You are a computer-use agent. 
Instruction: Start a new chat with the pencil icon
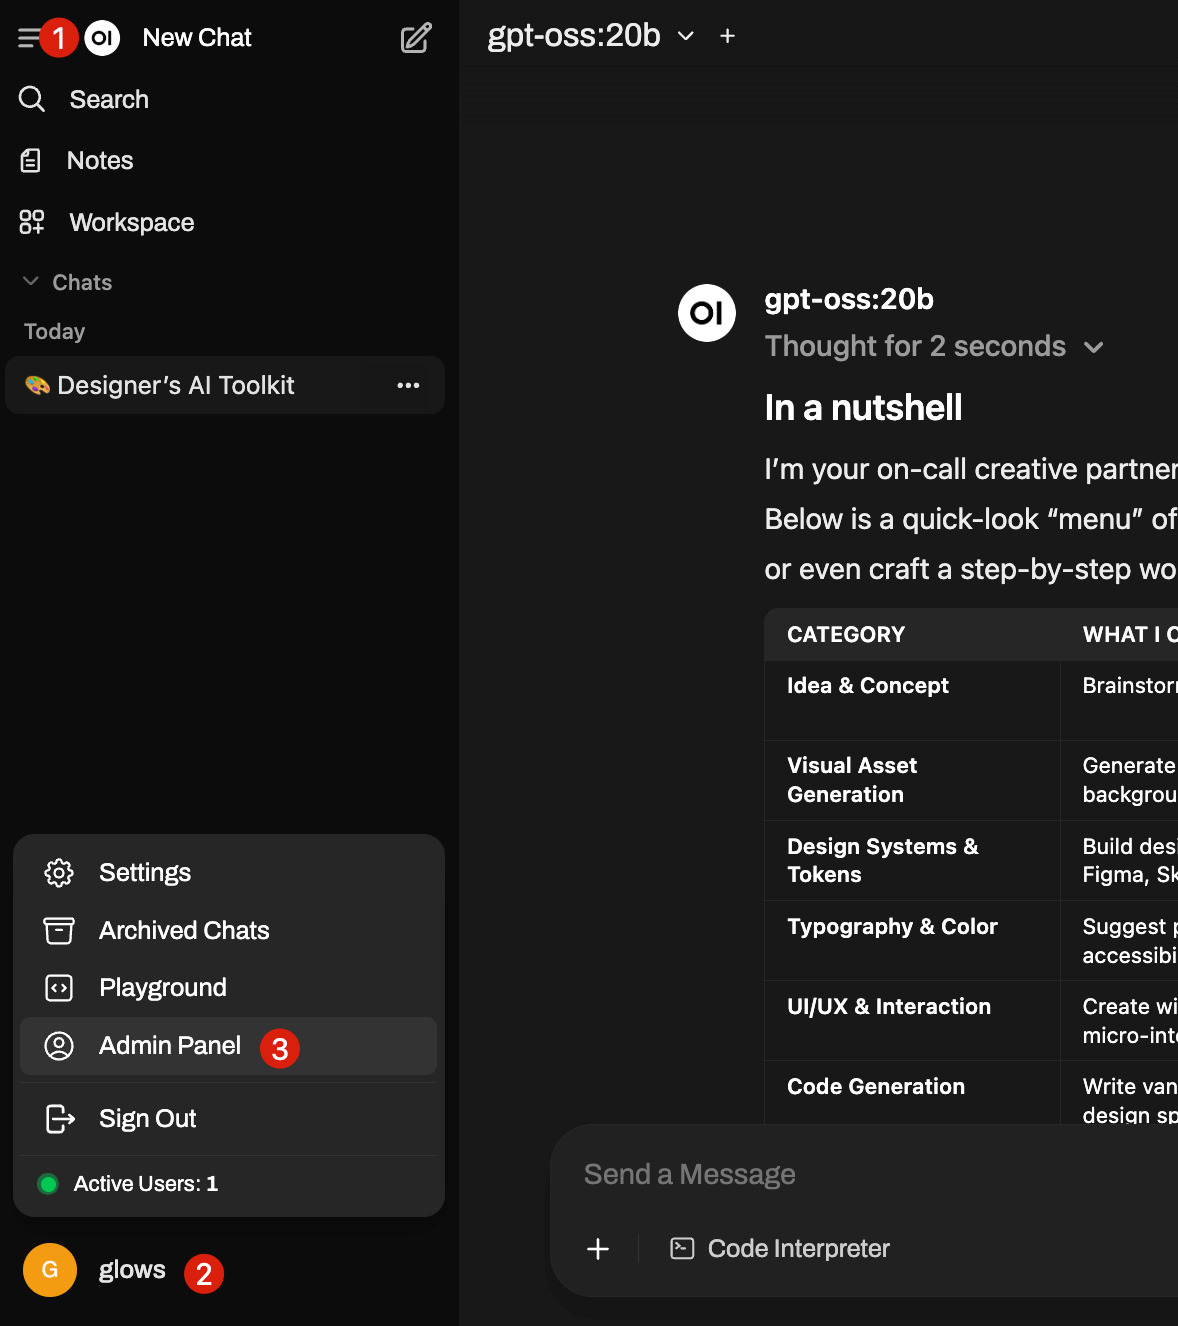[416, 38]
